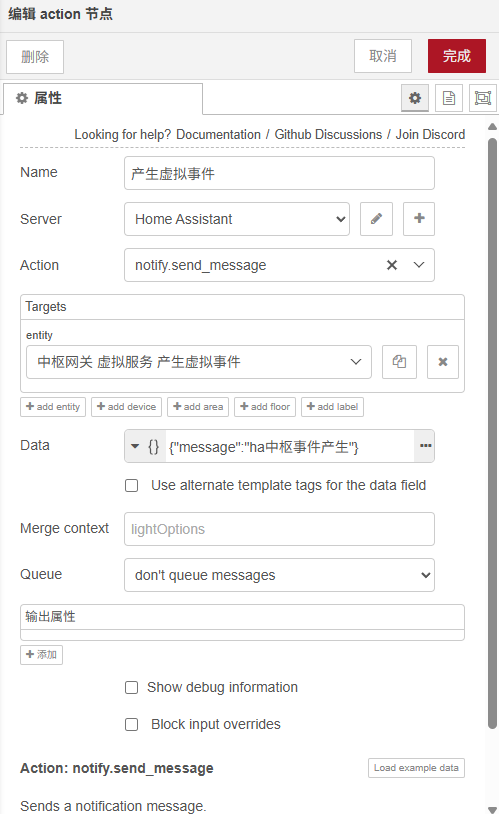Click the red 完成 button
Image resolution: width=499 pixels, height=814 pixels.
coord(457,56)
